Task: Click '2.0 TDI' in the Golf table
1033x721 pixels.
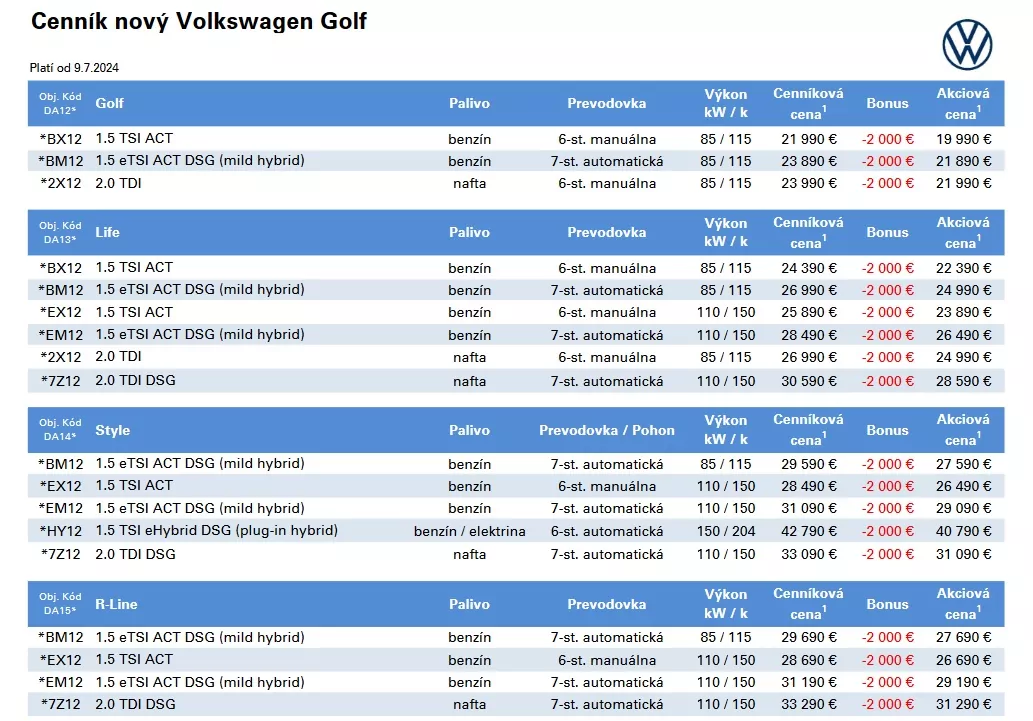Action: [x=118, y=183]
